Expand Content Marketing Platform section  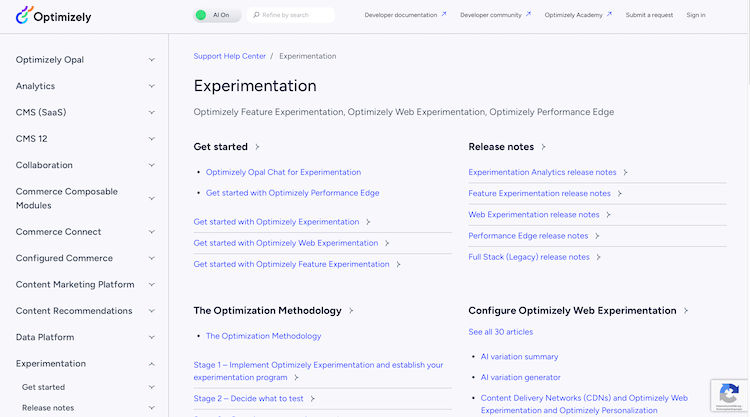(x=152, y=285)
